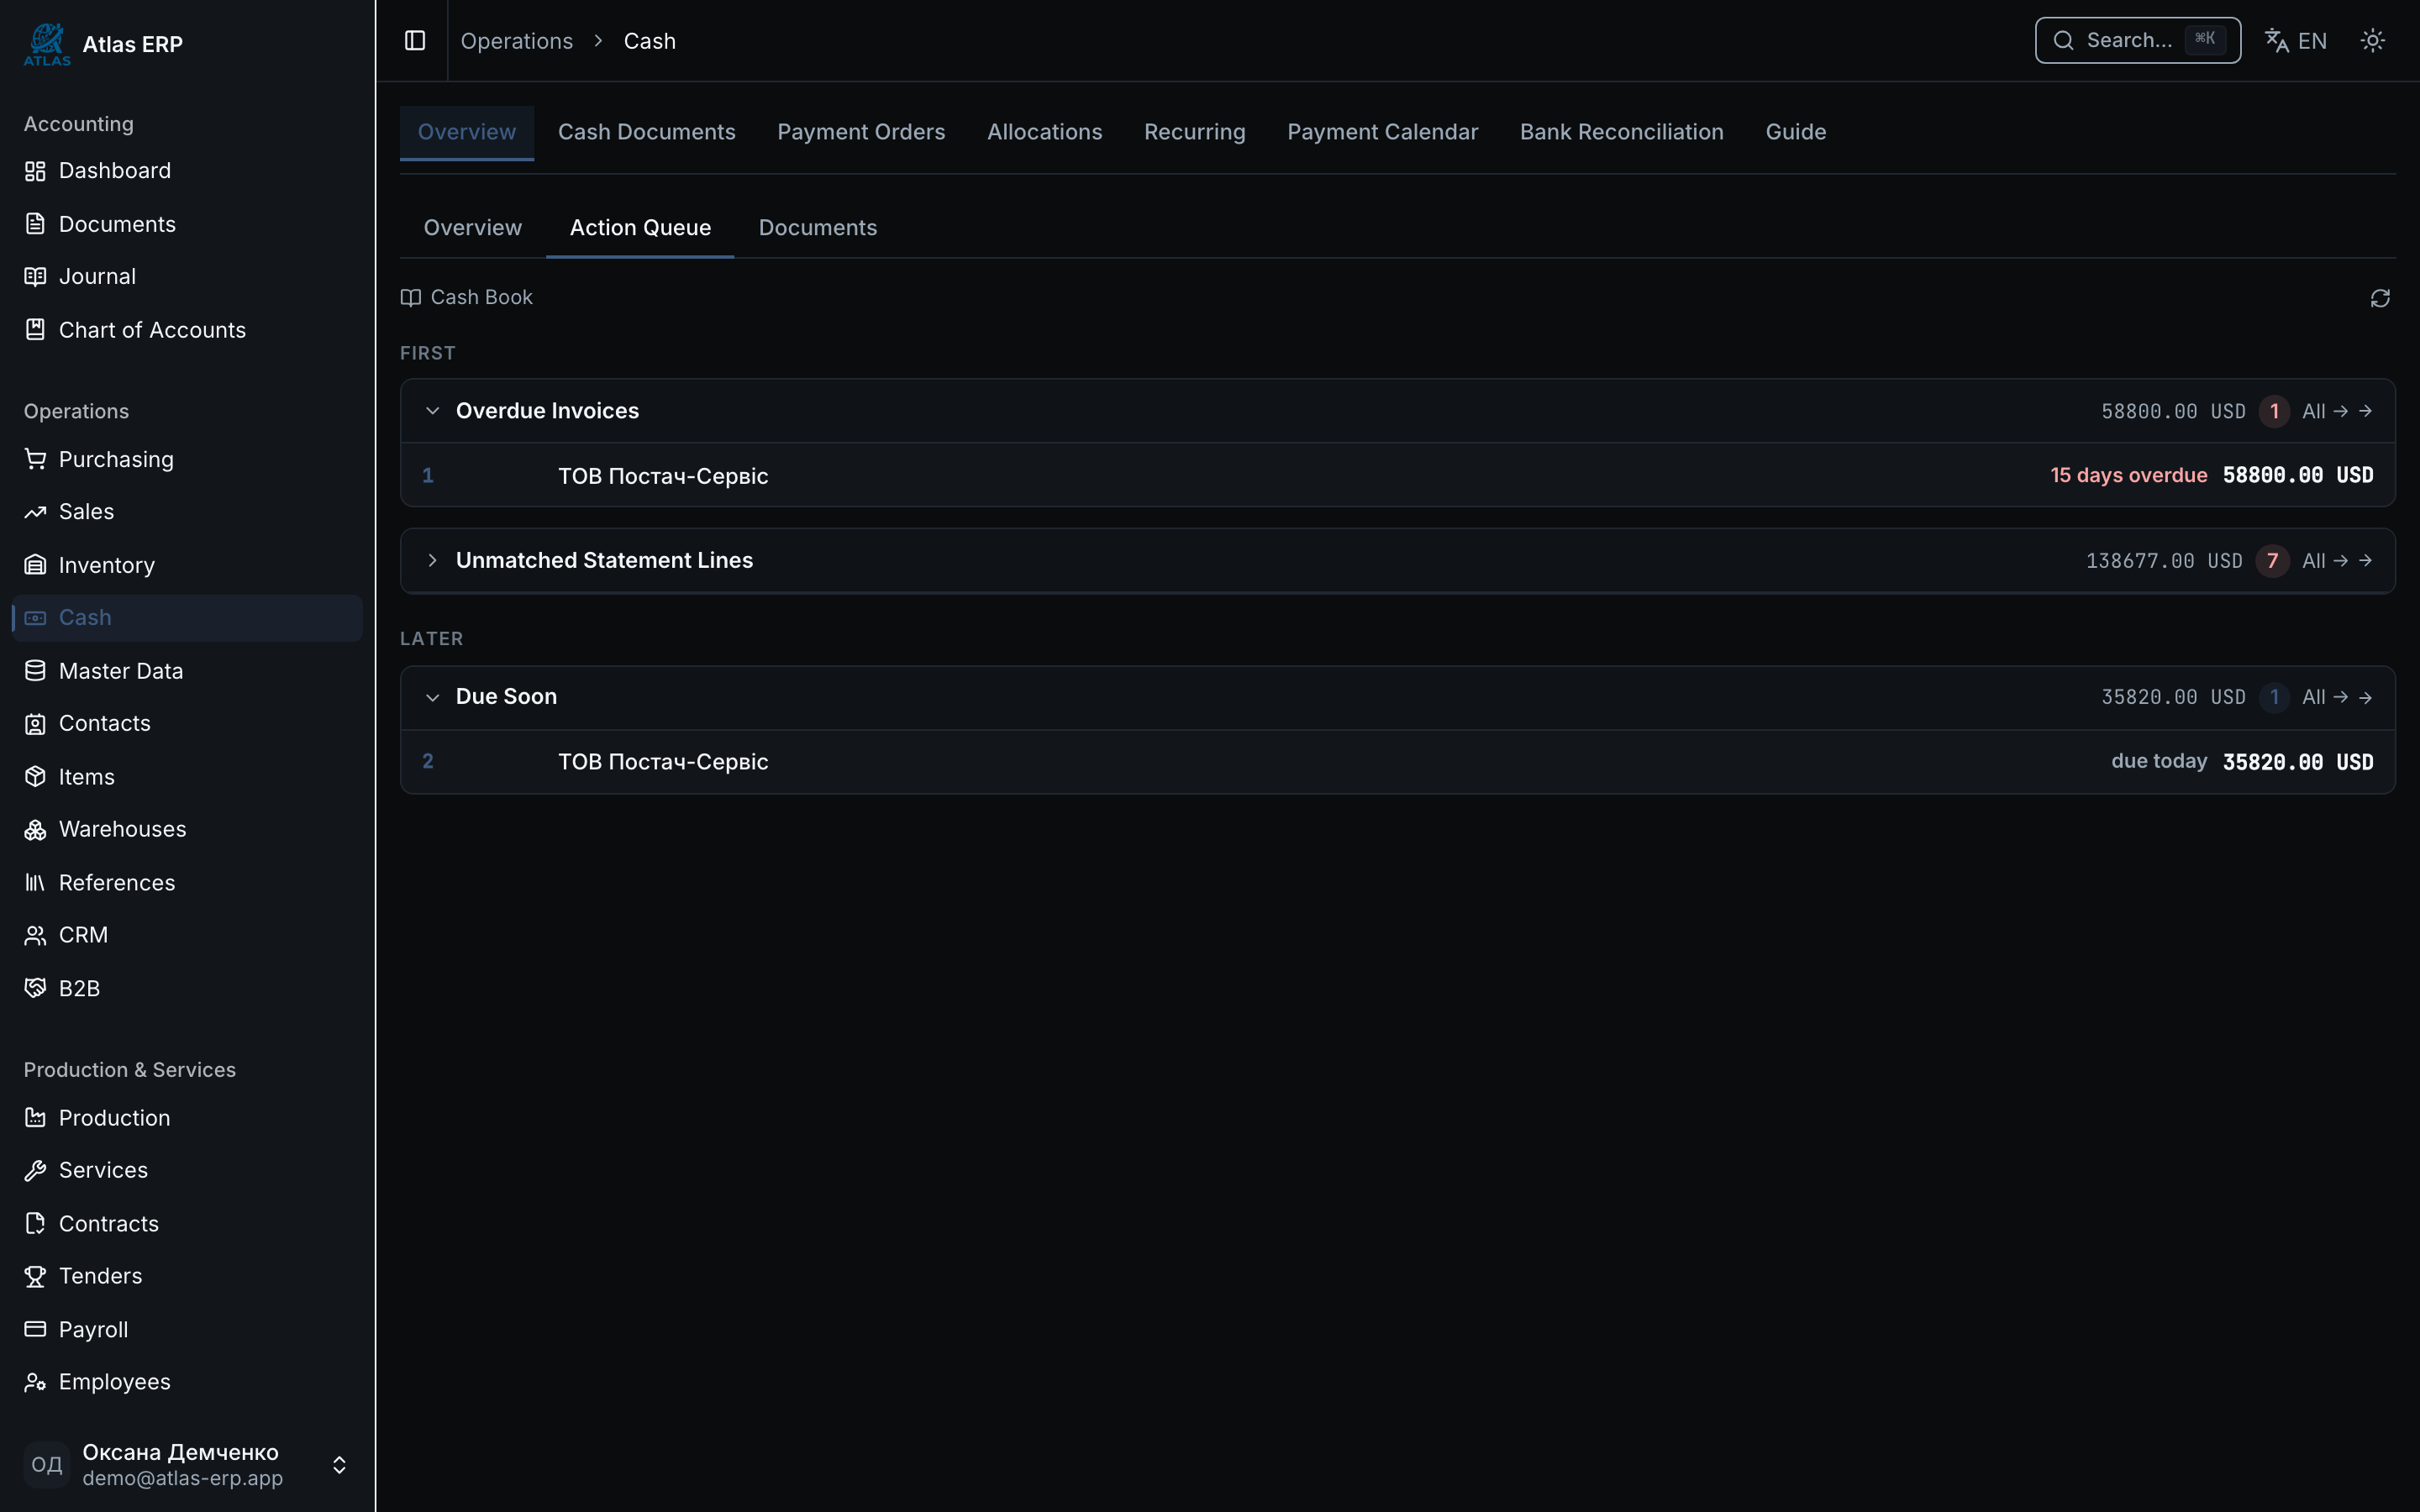This screenshot has height=1512, width=2420.
Task: Focus the Search field
Action: [2137, 41]
